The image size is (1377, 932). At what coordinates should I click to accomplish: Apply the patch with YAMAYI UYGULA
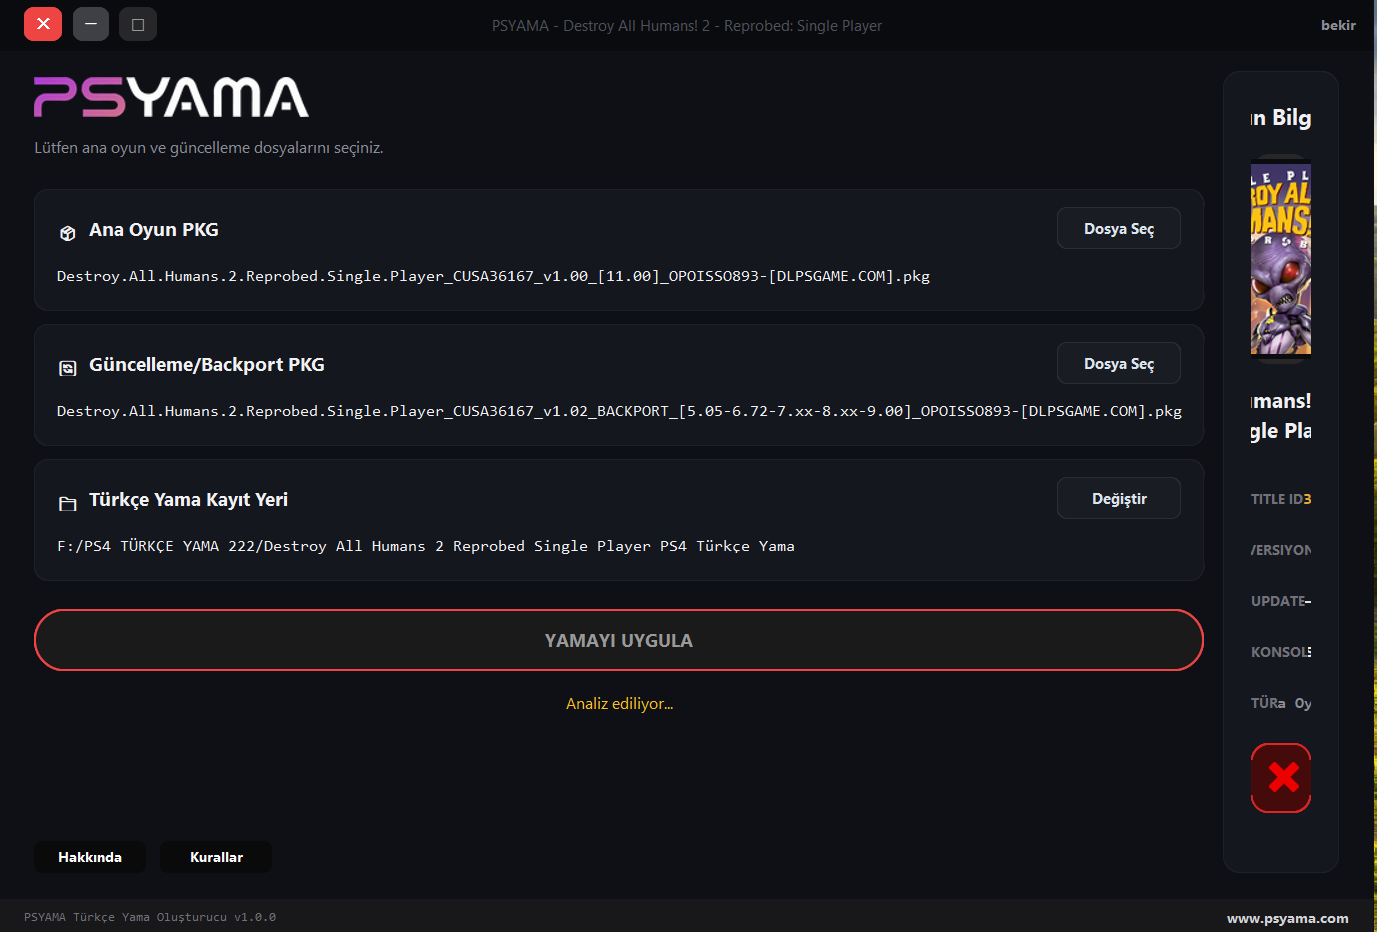coord(619,640)
